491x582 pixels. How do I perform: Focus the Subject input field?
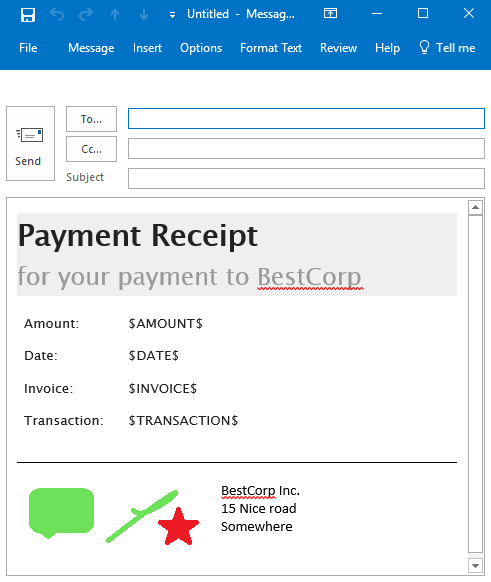306,178
